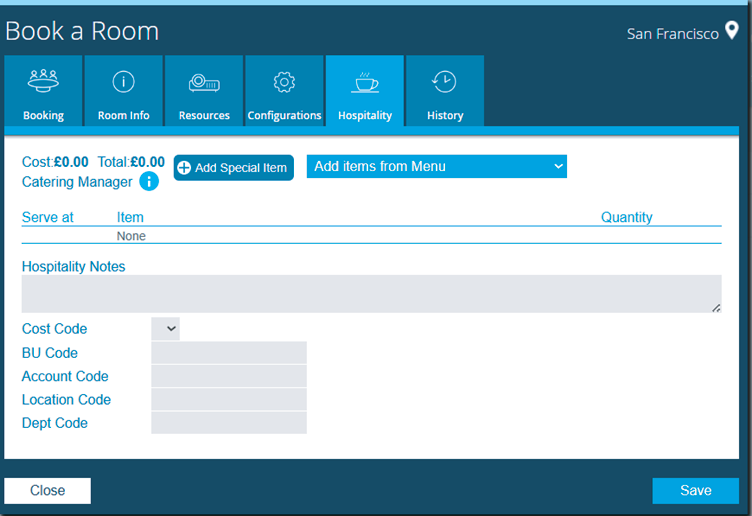Switch to the Room Info tab label
Image resolution: width=752 pixels, height=516 pixels.
coord(124,116)
